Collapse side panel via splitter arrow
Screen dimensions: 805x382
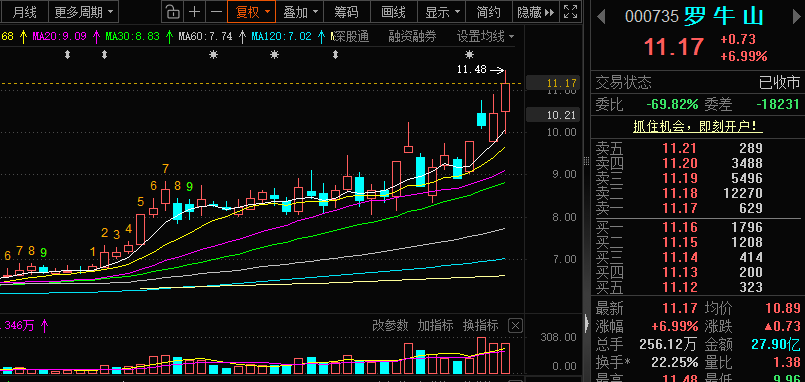[587, 323]
